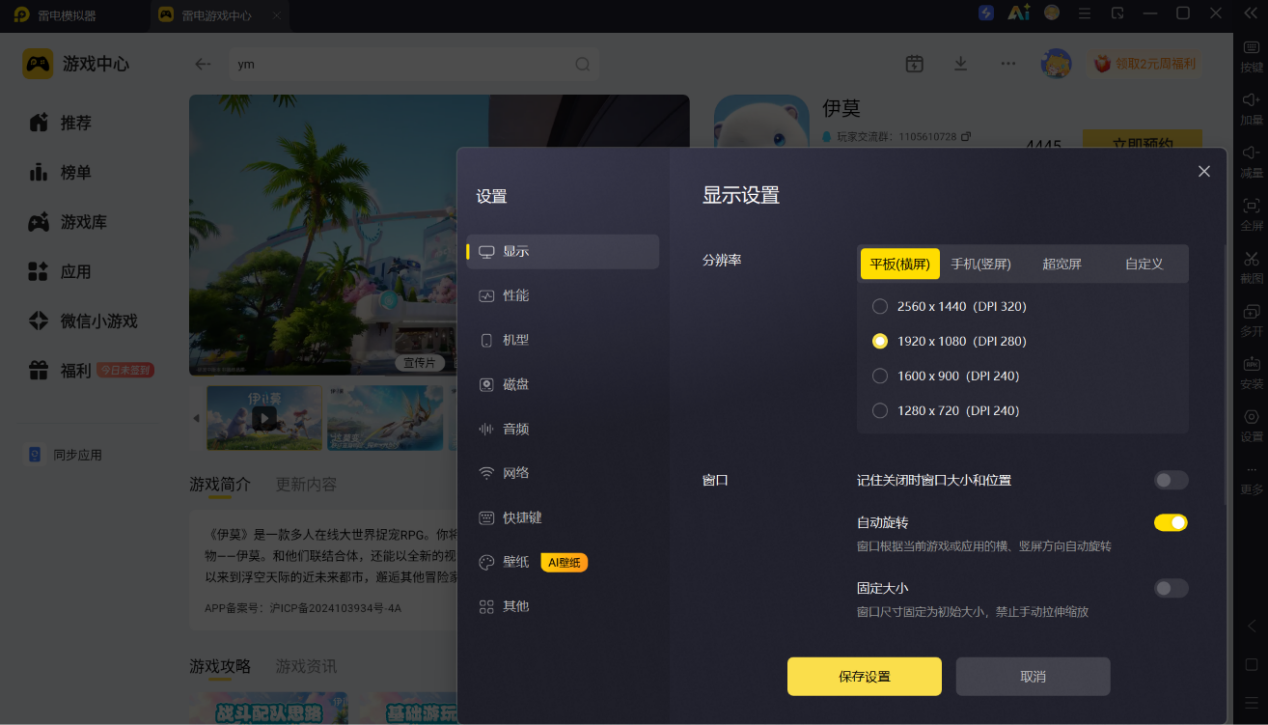The height and width of the screenshot is (725, 1268).
Task: Switch to the 自定义 resolution tab
Action: point(1144,264)
